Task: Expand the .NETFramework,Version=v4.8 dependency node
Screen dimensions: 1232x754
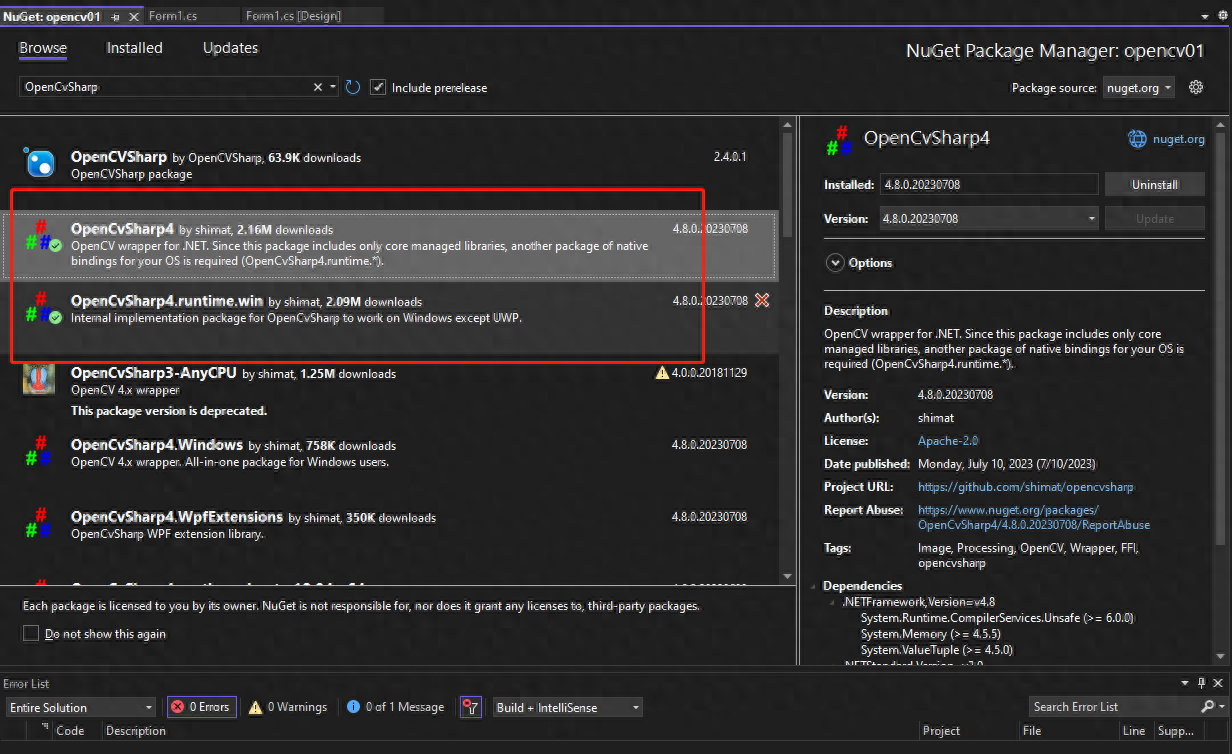Action: pyautogui.click(x=832, y=603)
